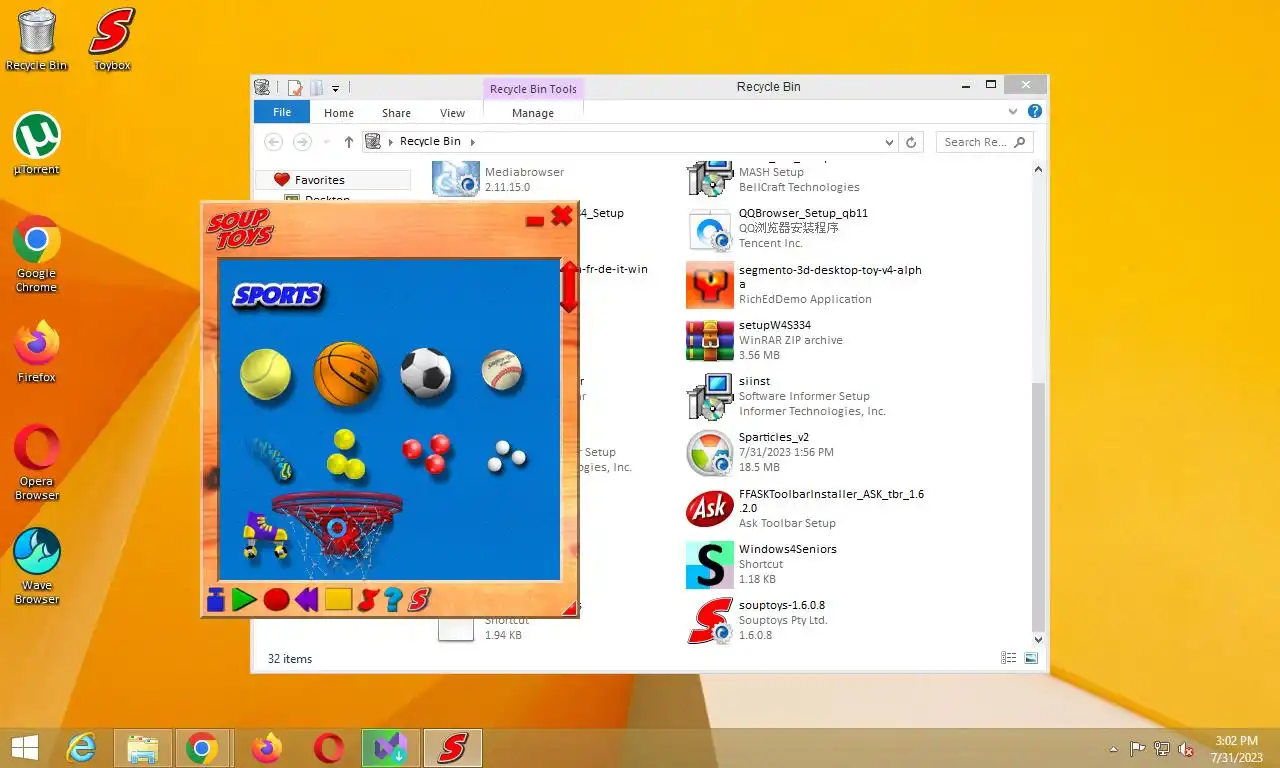Open Toybox desktop shortcut
This screenshot has width=1280, height=768.
point(112,40)
